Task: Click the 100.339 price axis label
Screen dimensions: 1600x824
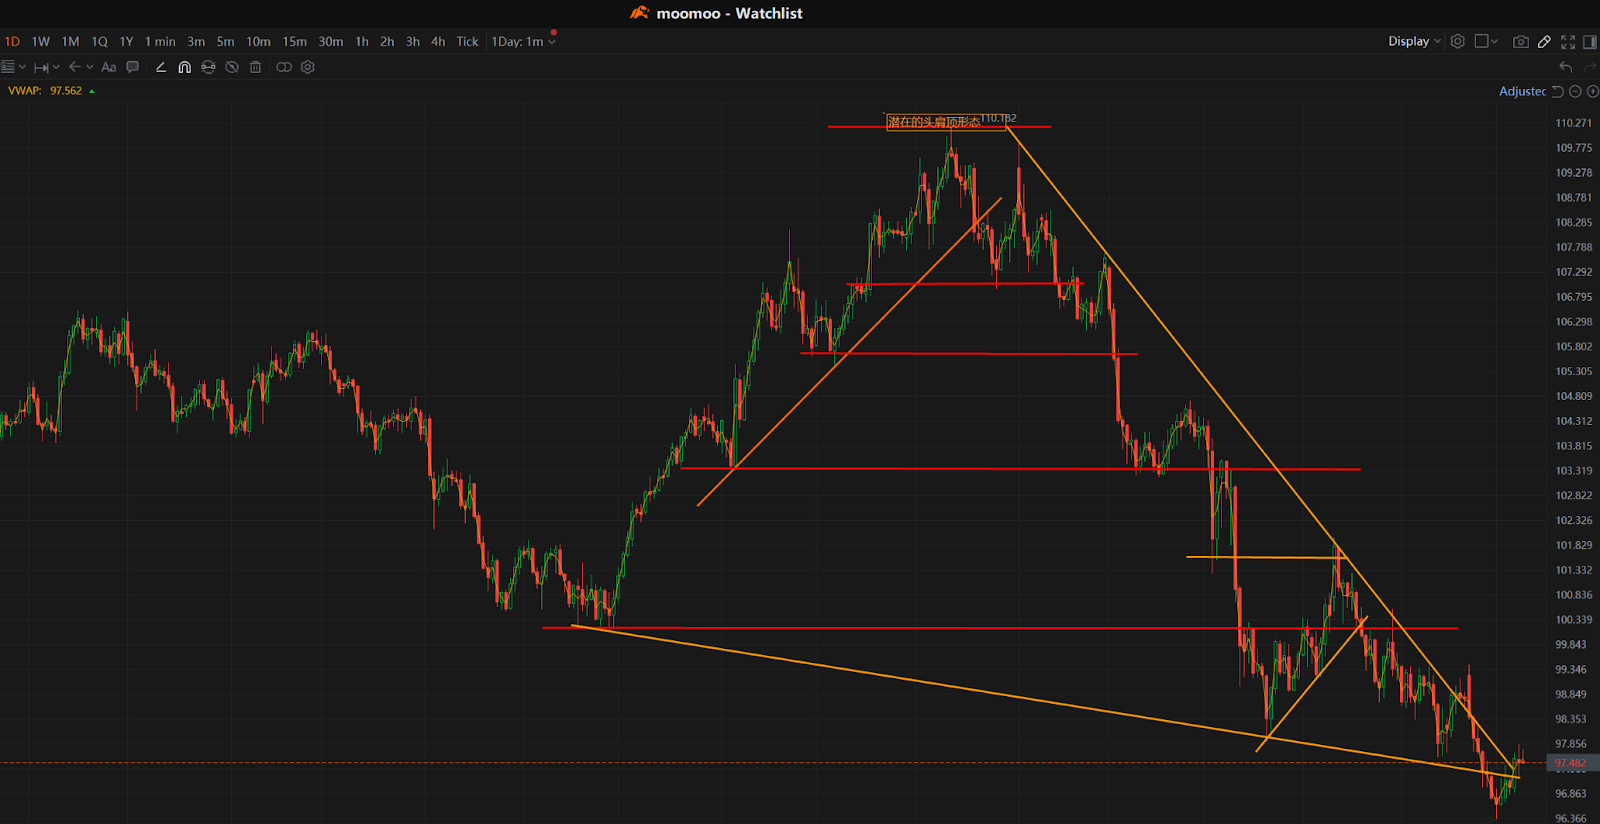Action: (x=1573, y=620)
